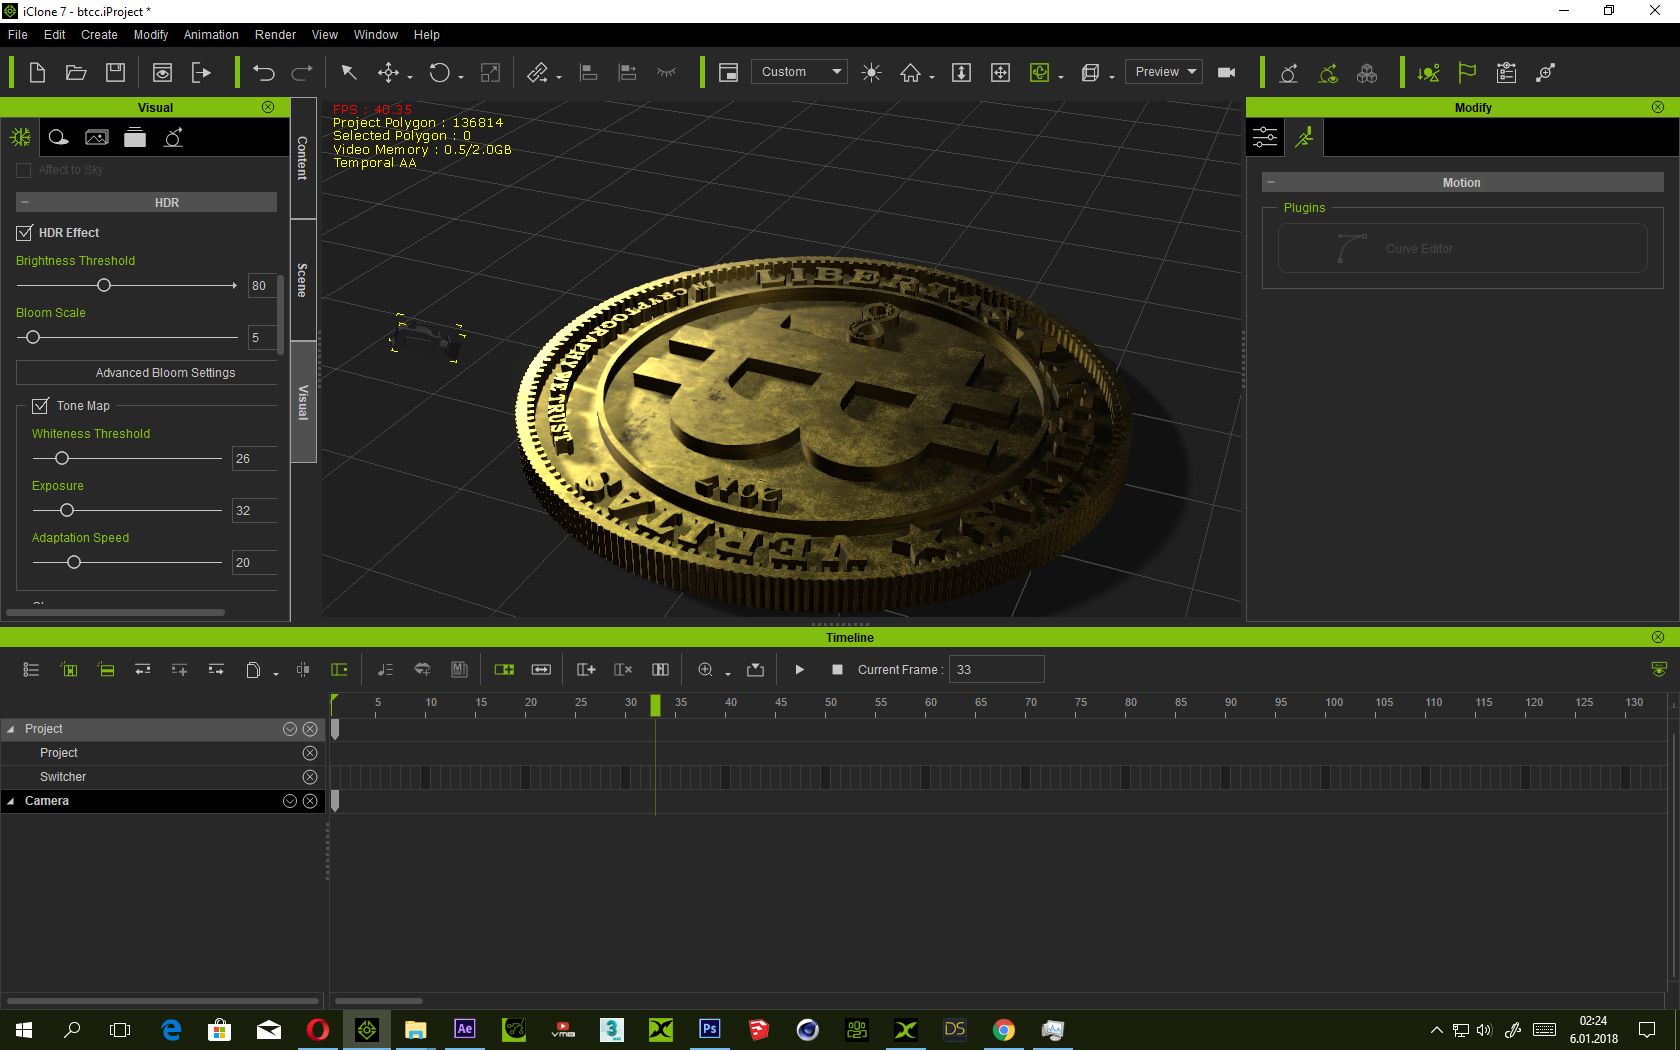Close the Switcher track with its X

(x=310, y=777)
